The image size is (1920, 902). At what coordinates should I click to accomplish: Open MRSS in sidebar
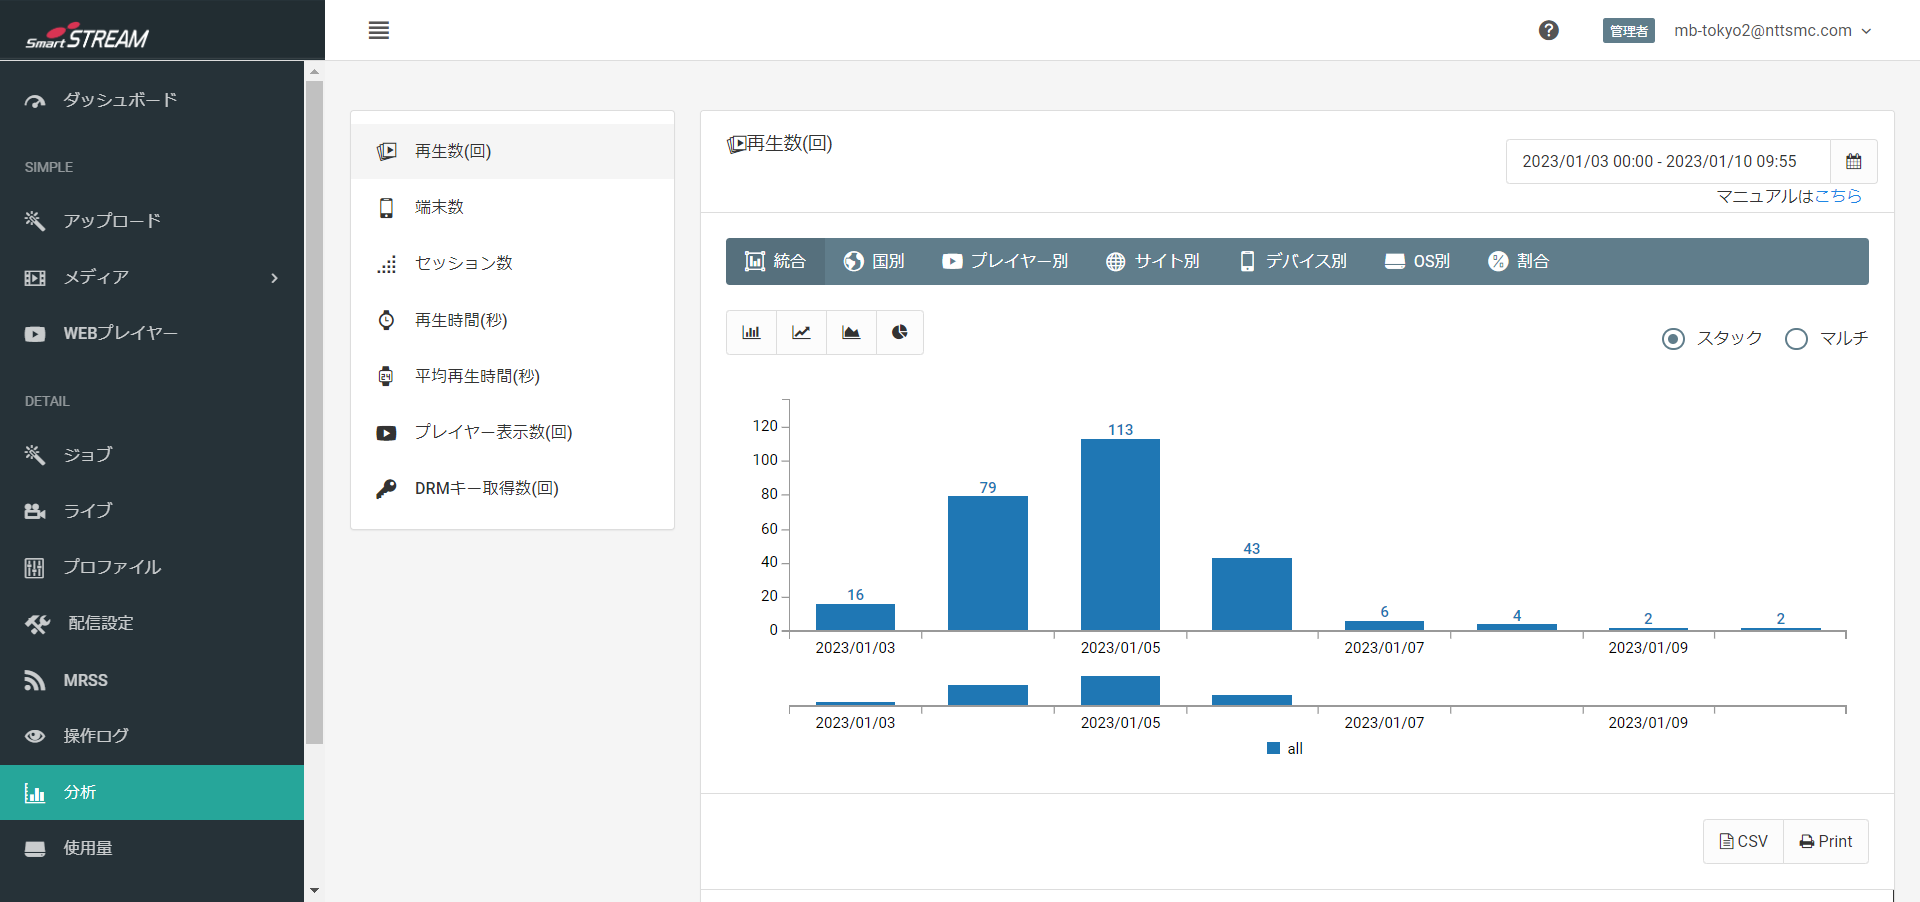[x=152, y=680]
